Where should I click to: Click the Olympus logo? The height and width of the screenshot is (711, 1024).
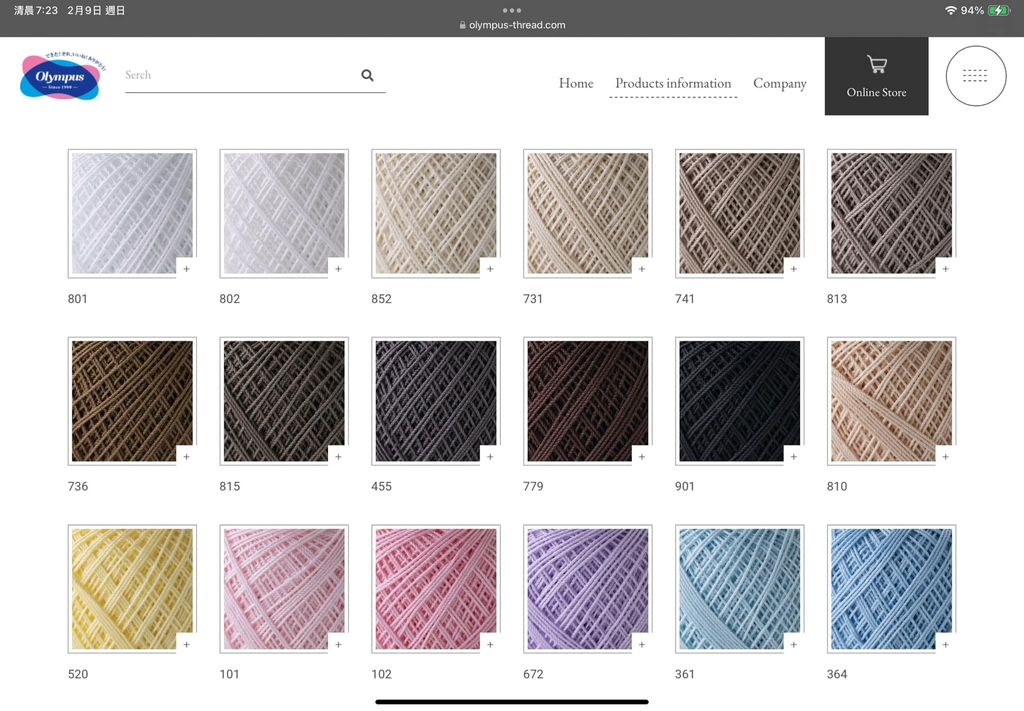tap(60, 78)
